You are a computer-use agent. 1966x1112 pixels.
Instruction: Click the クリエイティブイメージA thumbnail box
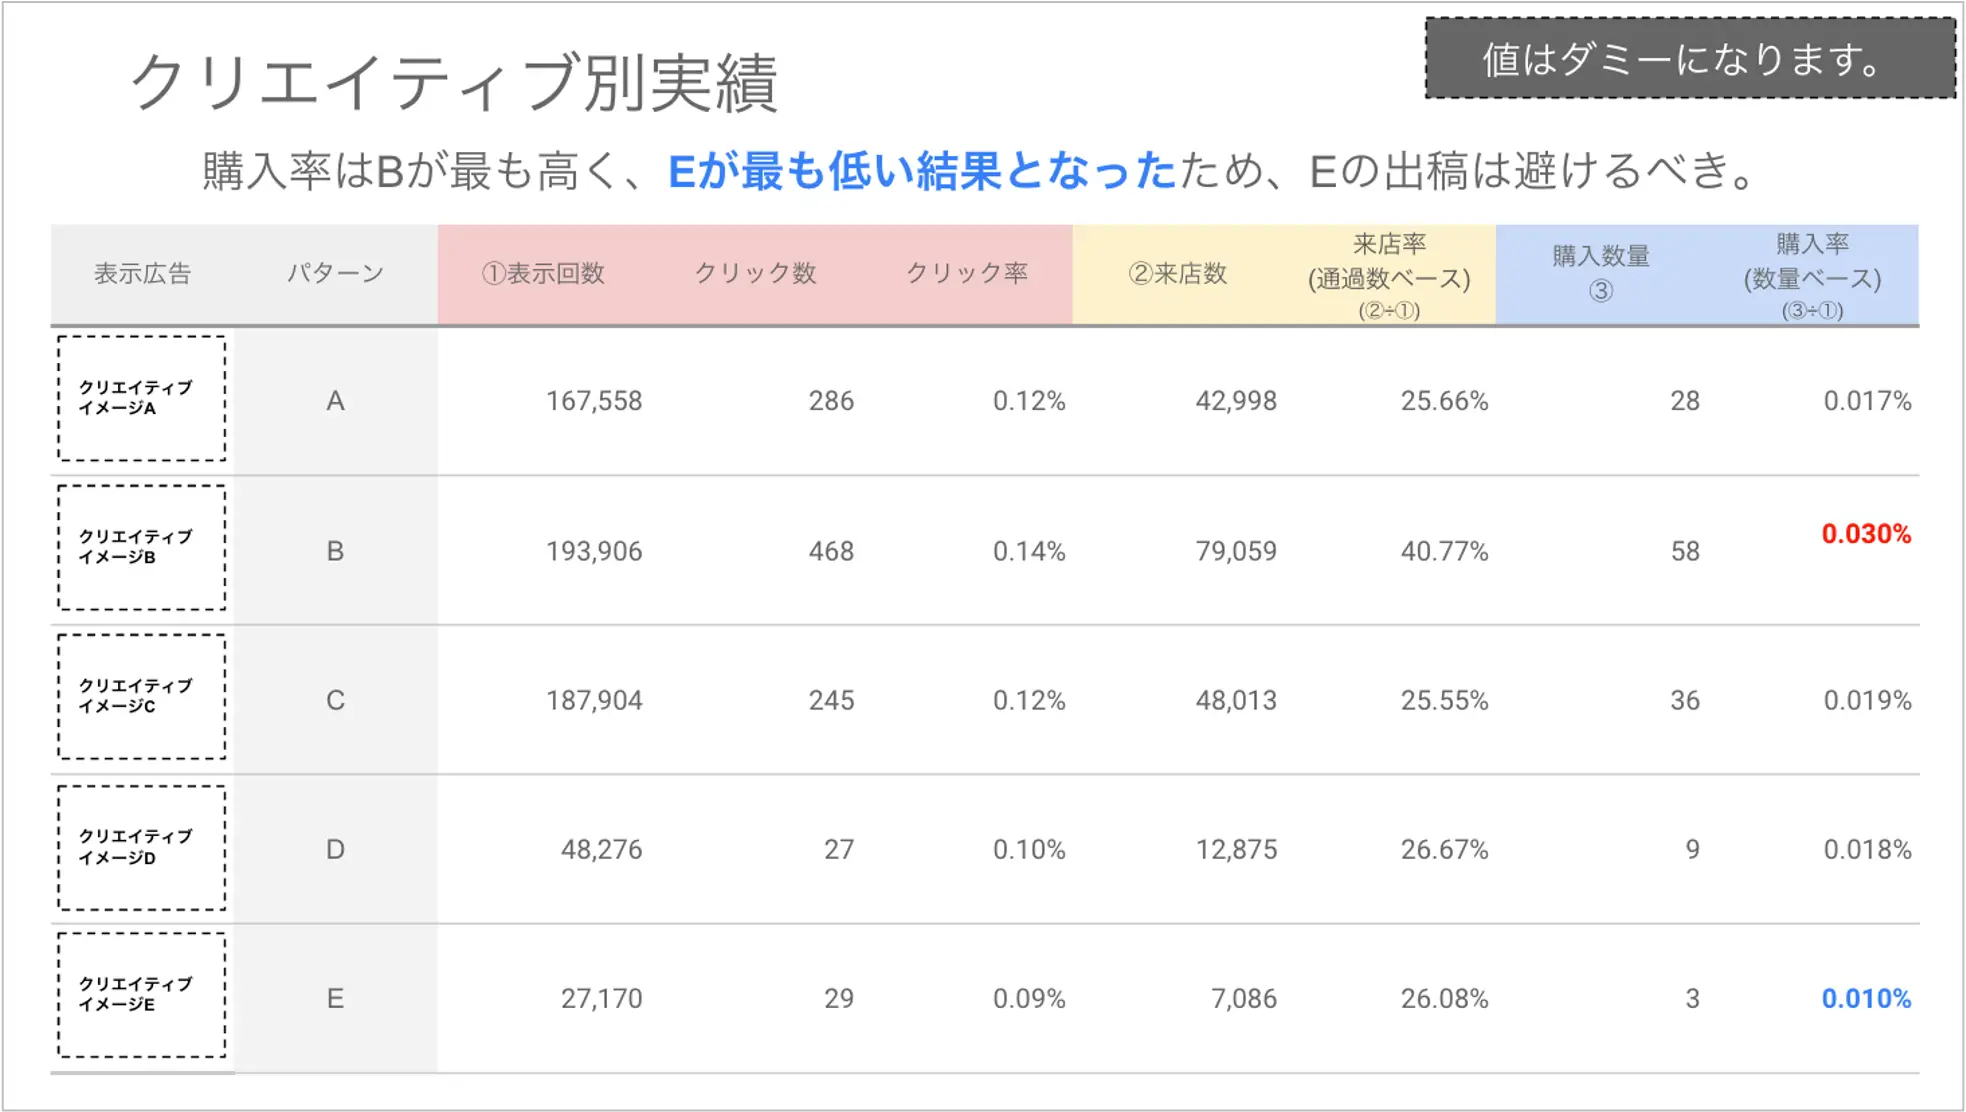[141, 398]
